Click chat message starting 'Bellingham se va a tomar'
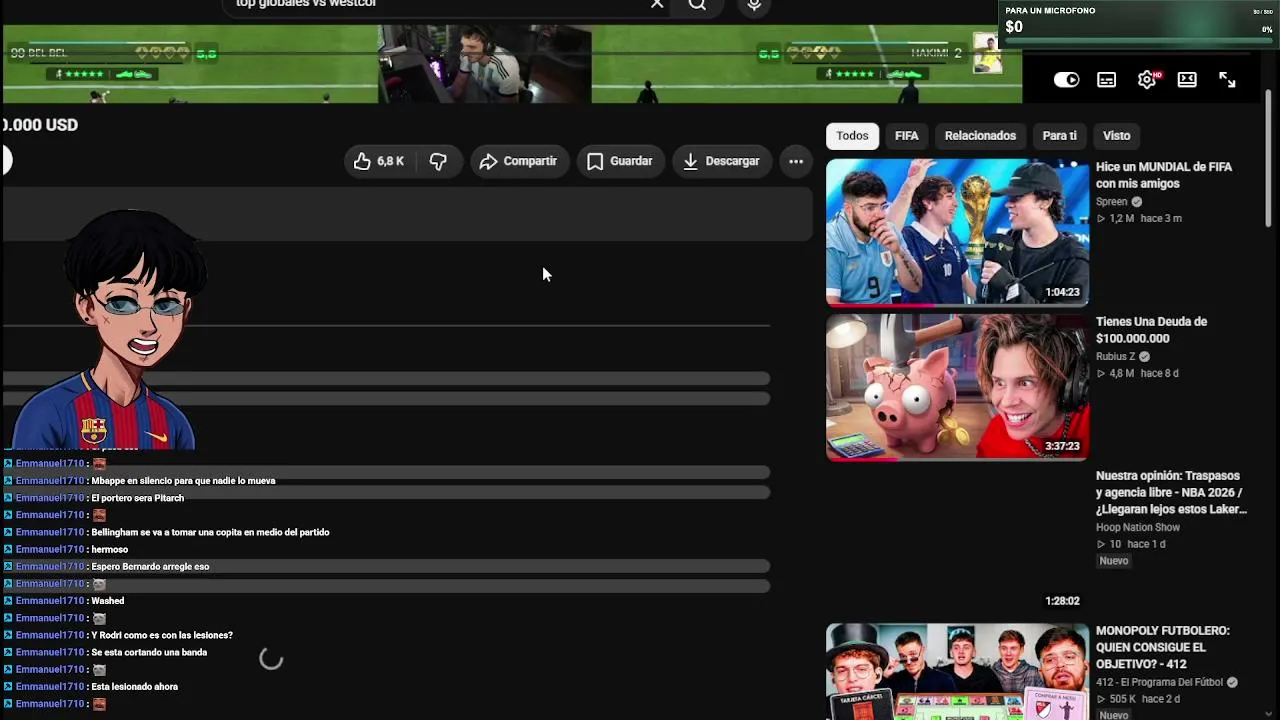This screenshot has width=1280, height=720. point(210,532)
